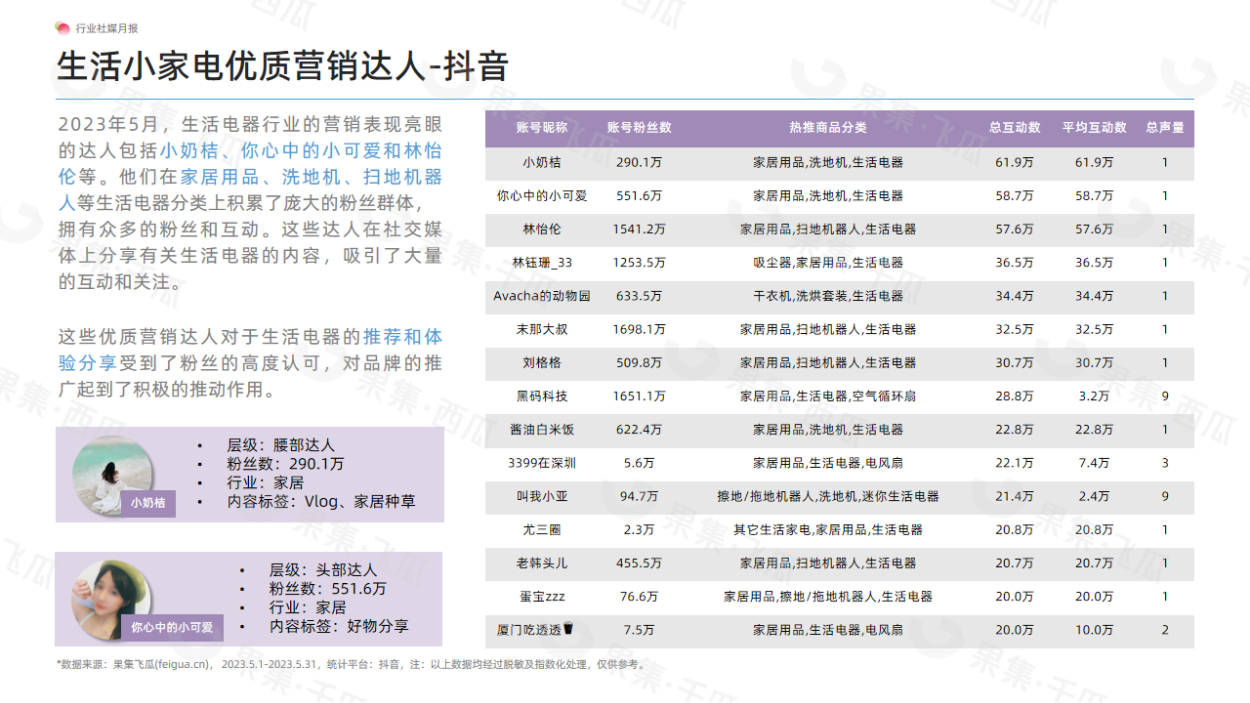Select category cell 吸尘器,家居用品,生活电器
The height and width of the screenshot is (703, 1250).
828,263
